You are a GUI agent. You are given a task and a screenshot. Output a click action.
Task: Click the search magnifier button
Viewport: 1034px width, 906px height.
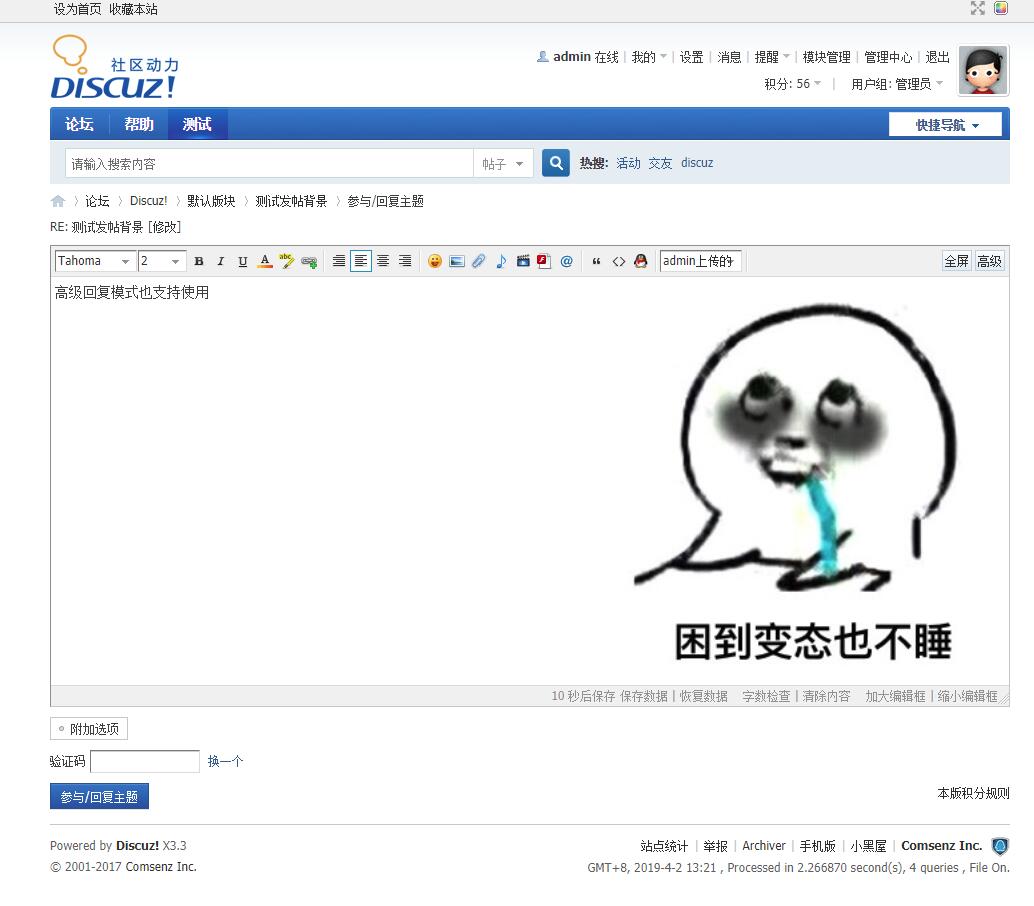556,163
